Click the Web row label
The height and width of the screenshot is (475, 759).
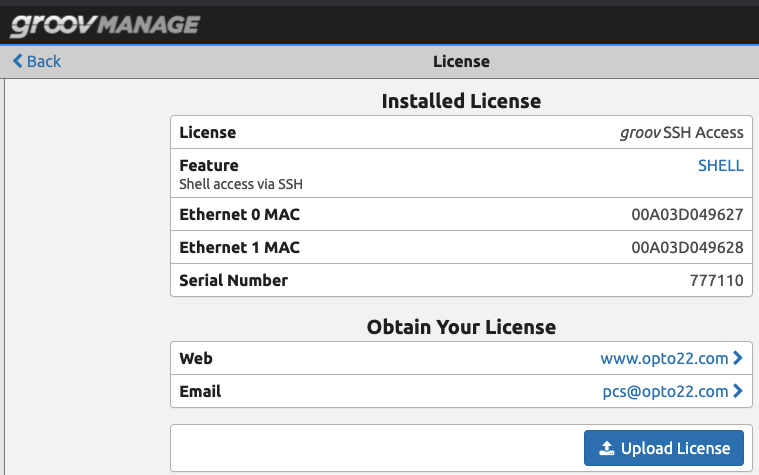tap(196, 358)
